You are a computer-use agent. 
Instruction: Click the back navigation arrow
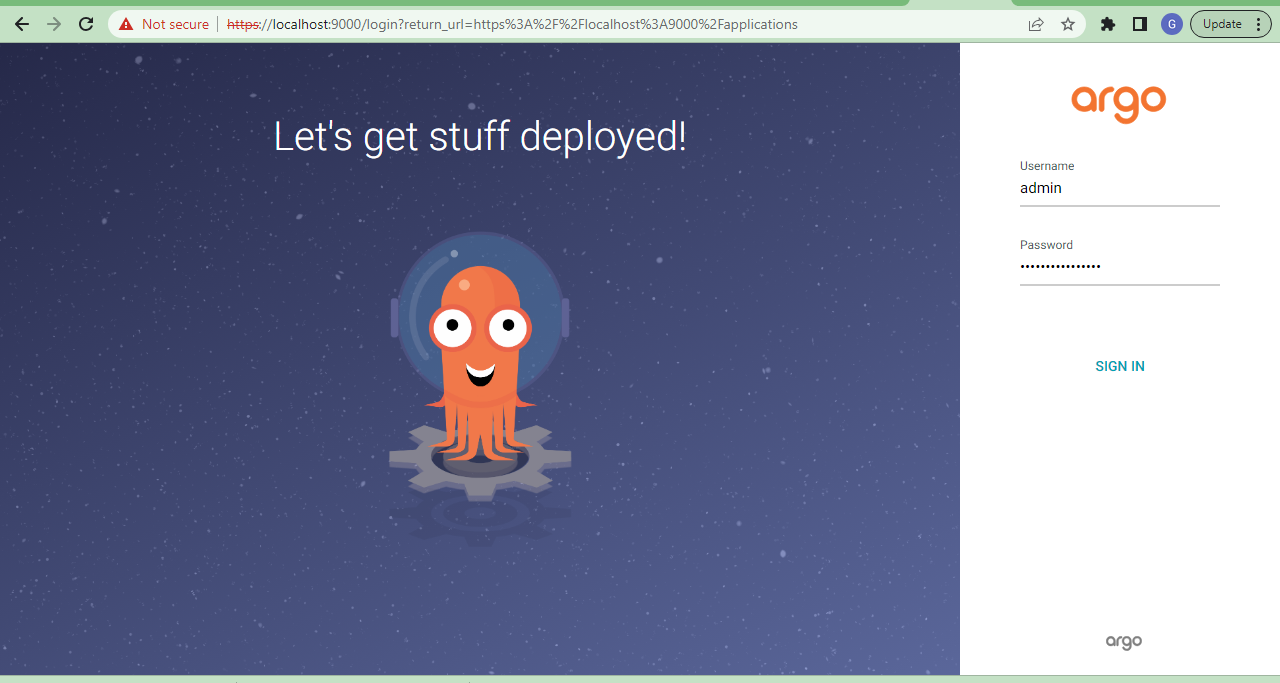(21, 23)
